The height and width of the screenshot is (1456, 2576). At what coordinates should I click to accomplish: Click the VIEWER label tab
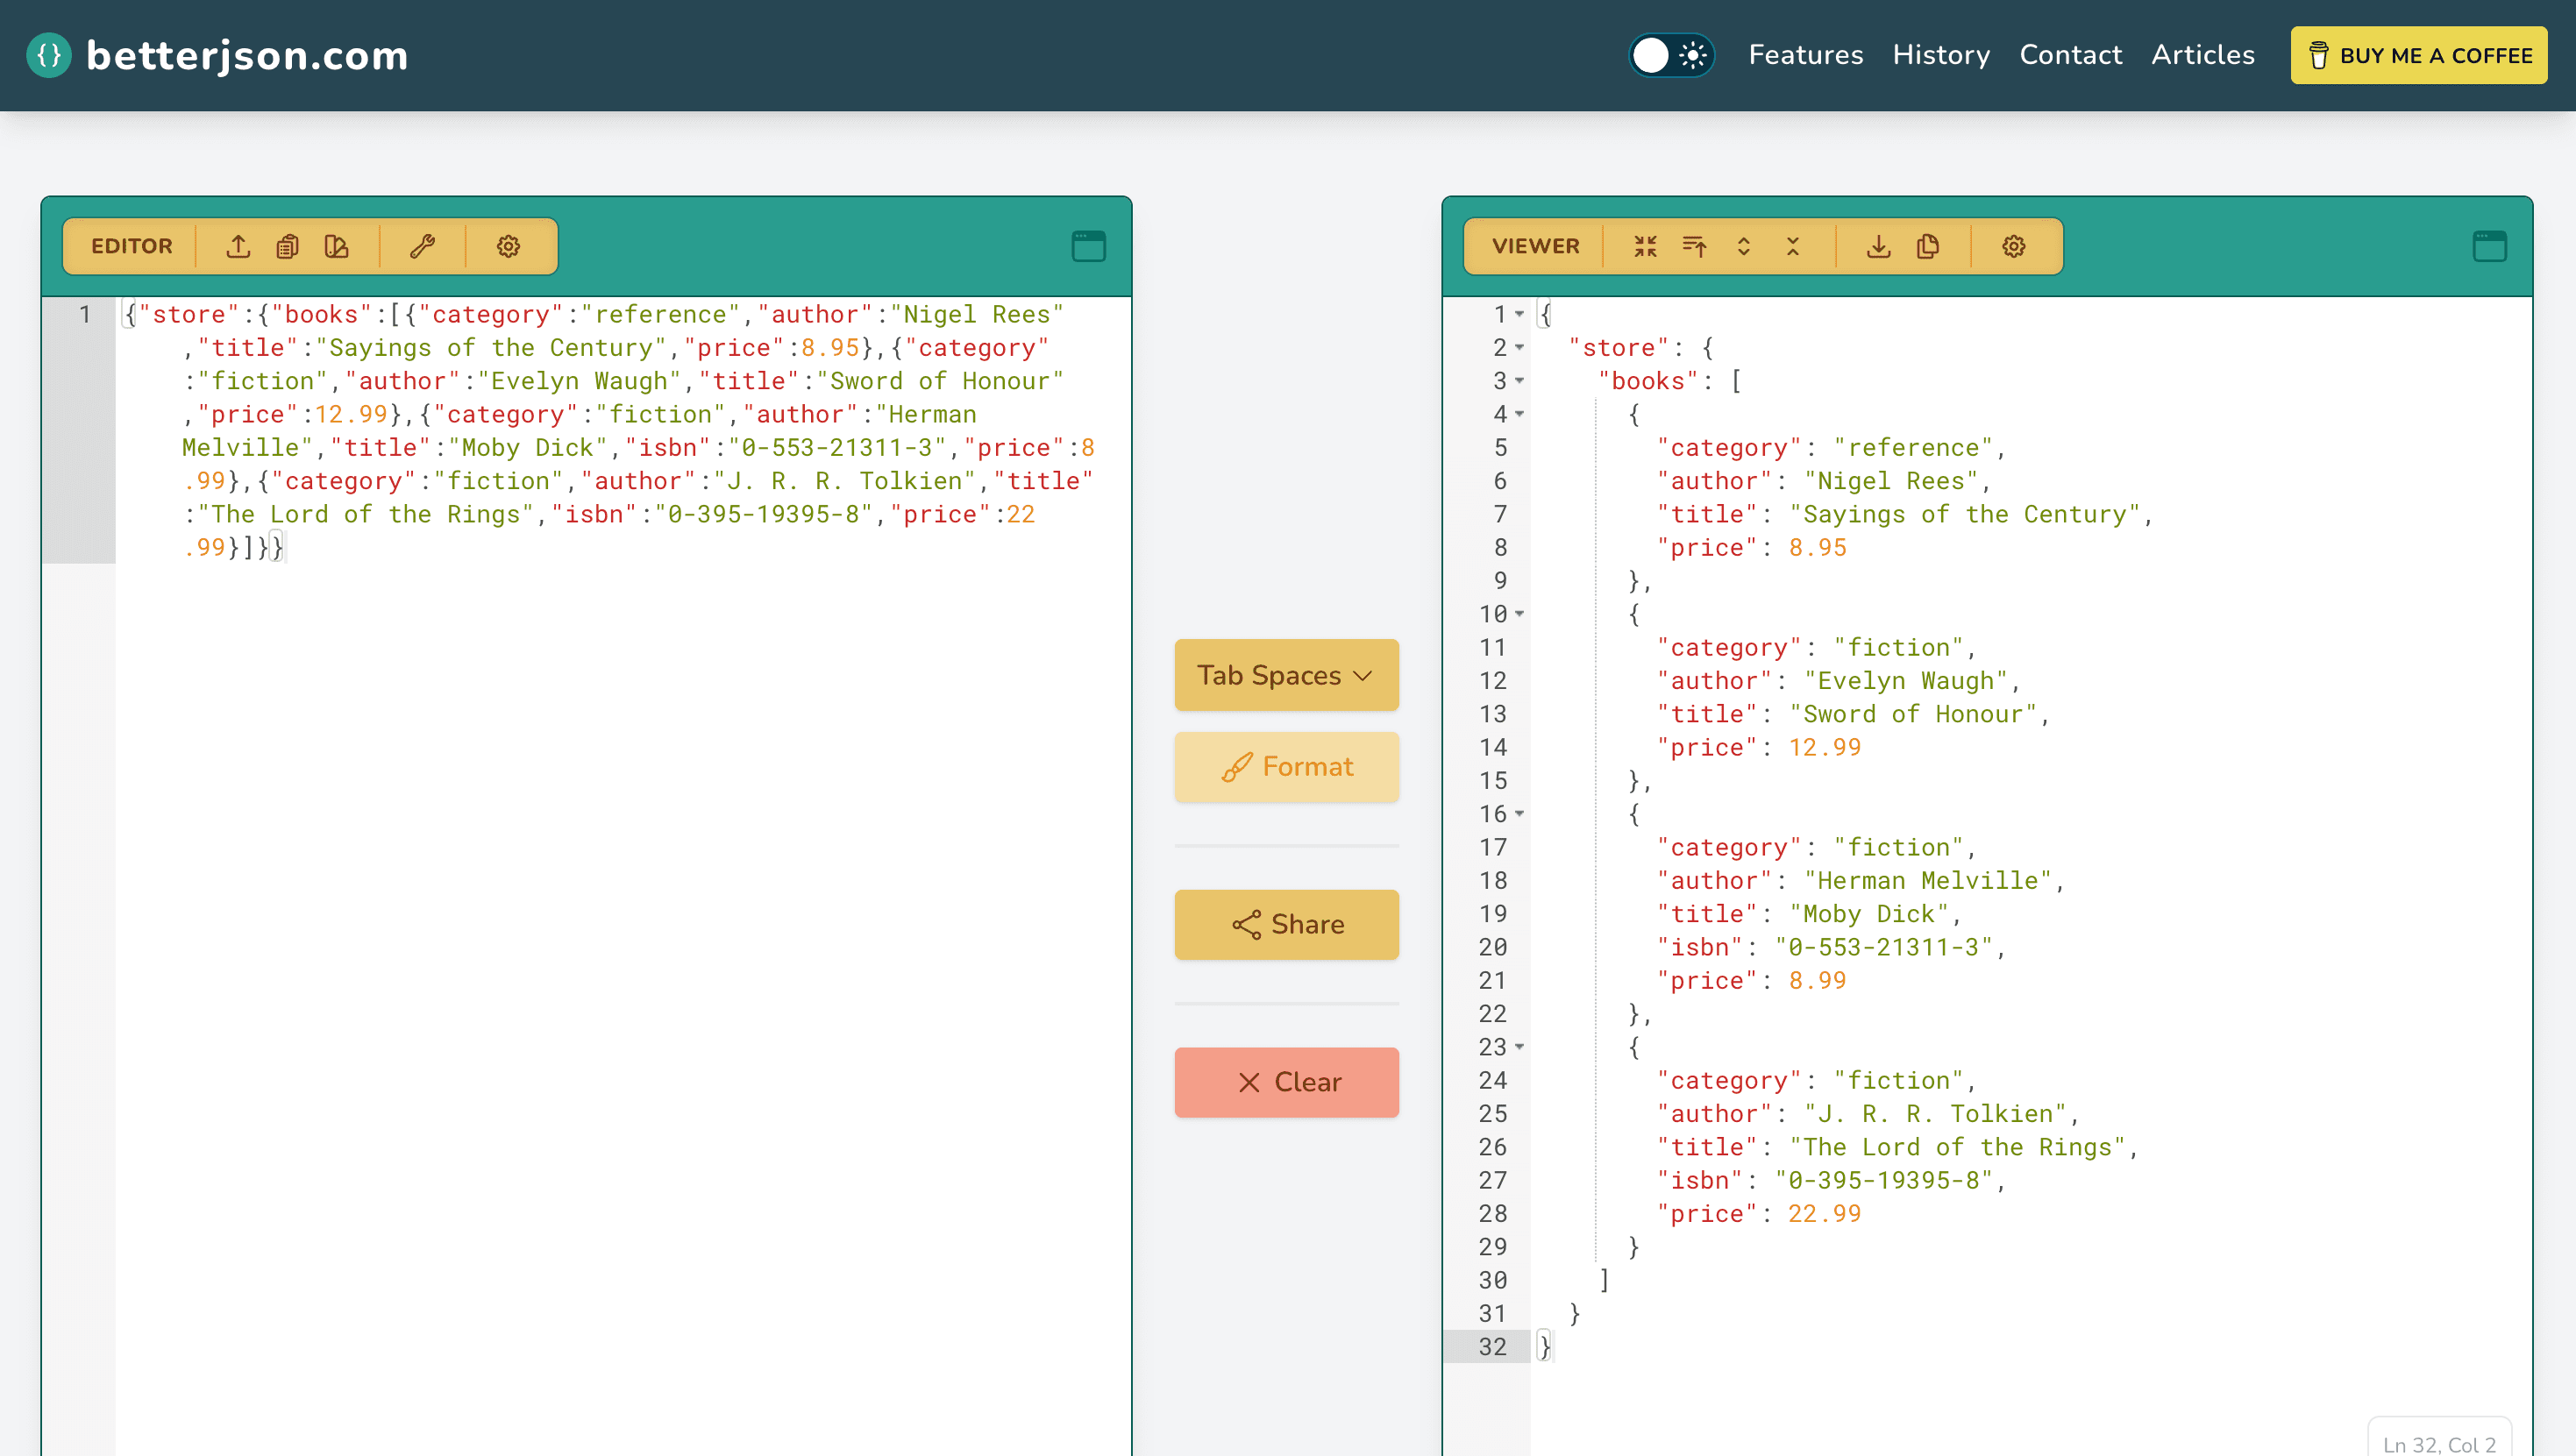[x=1535, y=246]
